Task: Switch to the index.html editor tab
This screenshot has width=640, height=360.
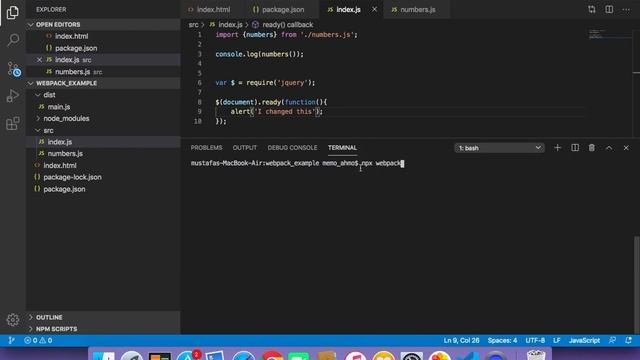Action: point(212,9)
